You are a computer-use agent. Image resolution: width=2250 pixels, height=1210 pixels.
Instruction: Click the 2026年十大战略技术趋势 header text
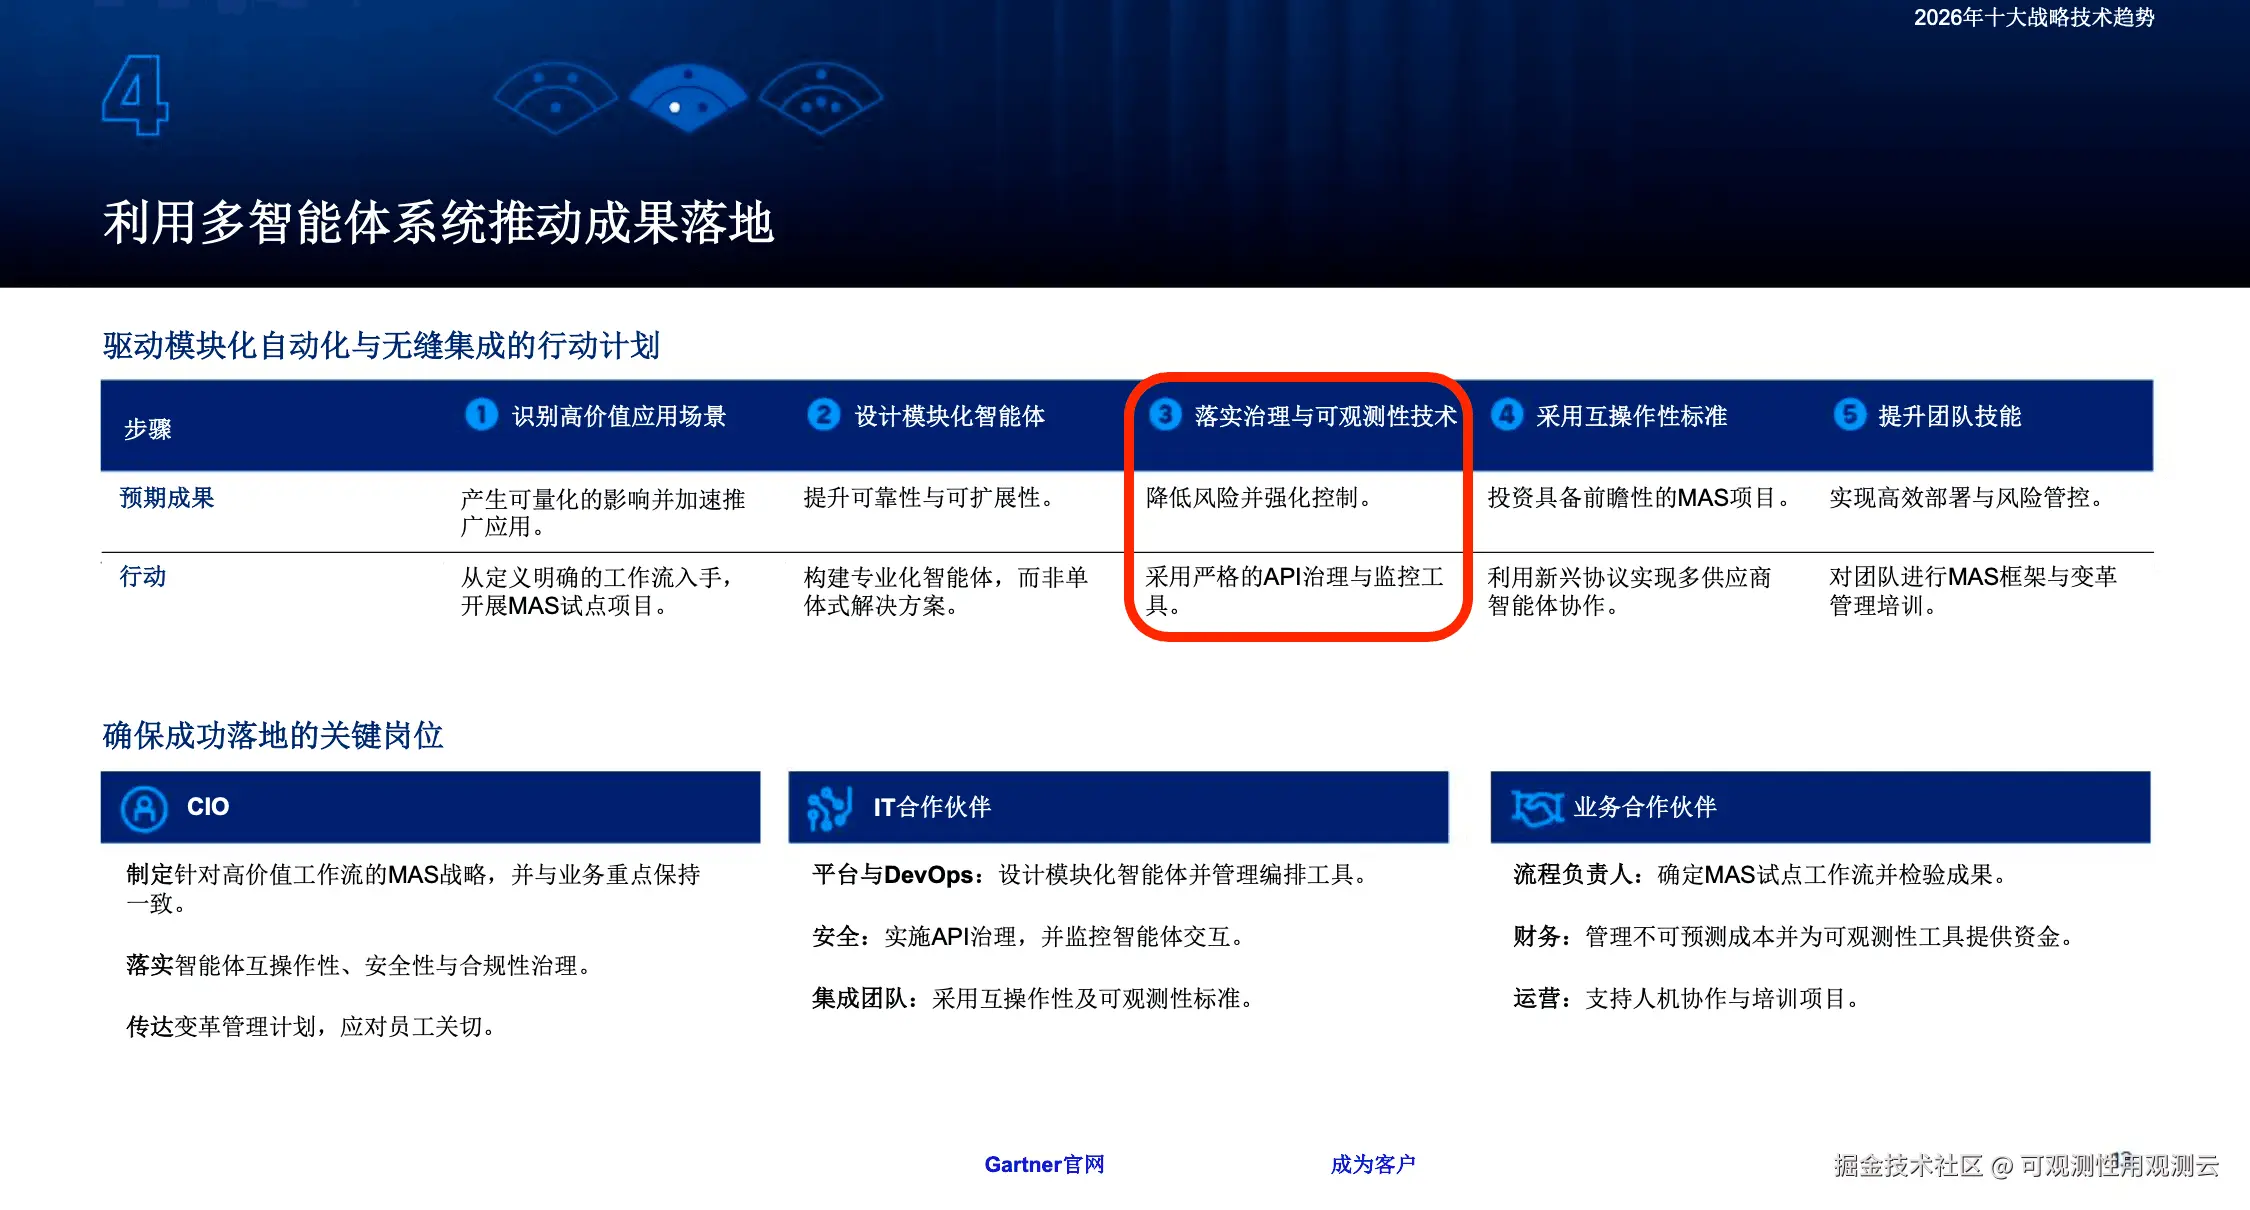tap(2033, 17)
